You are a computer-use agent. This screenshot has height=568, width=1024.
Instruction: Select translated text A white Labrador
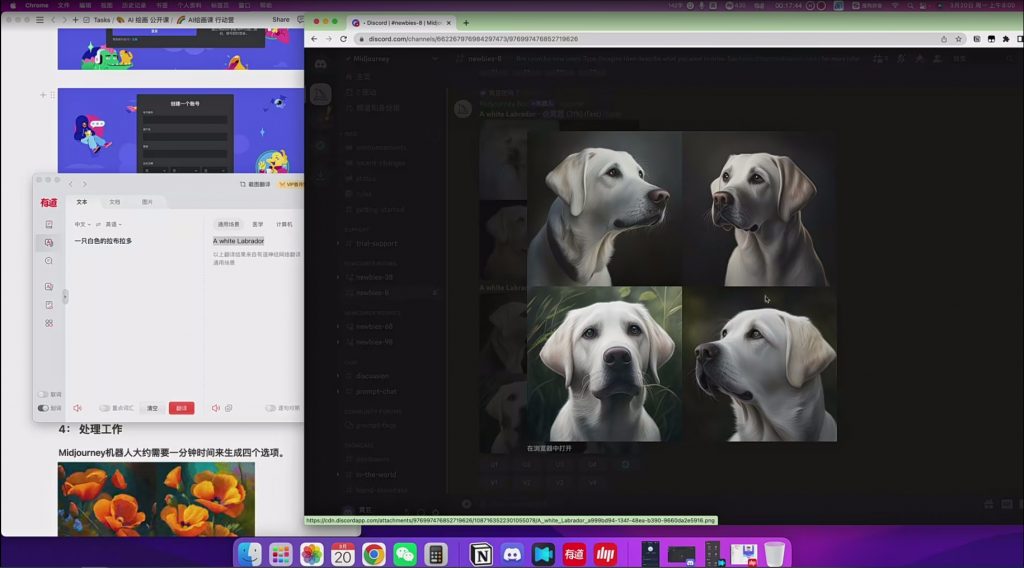point(238,241)
